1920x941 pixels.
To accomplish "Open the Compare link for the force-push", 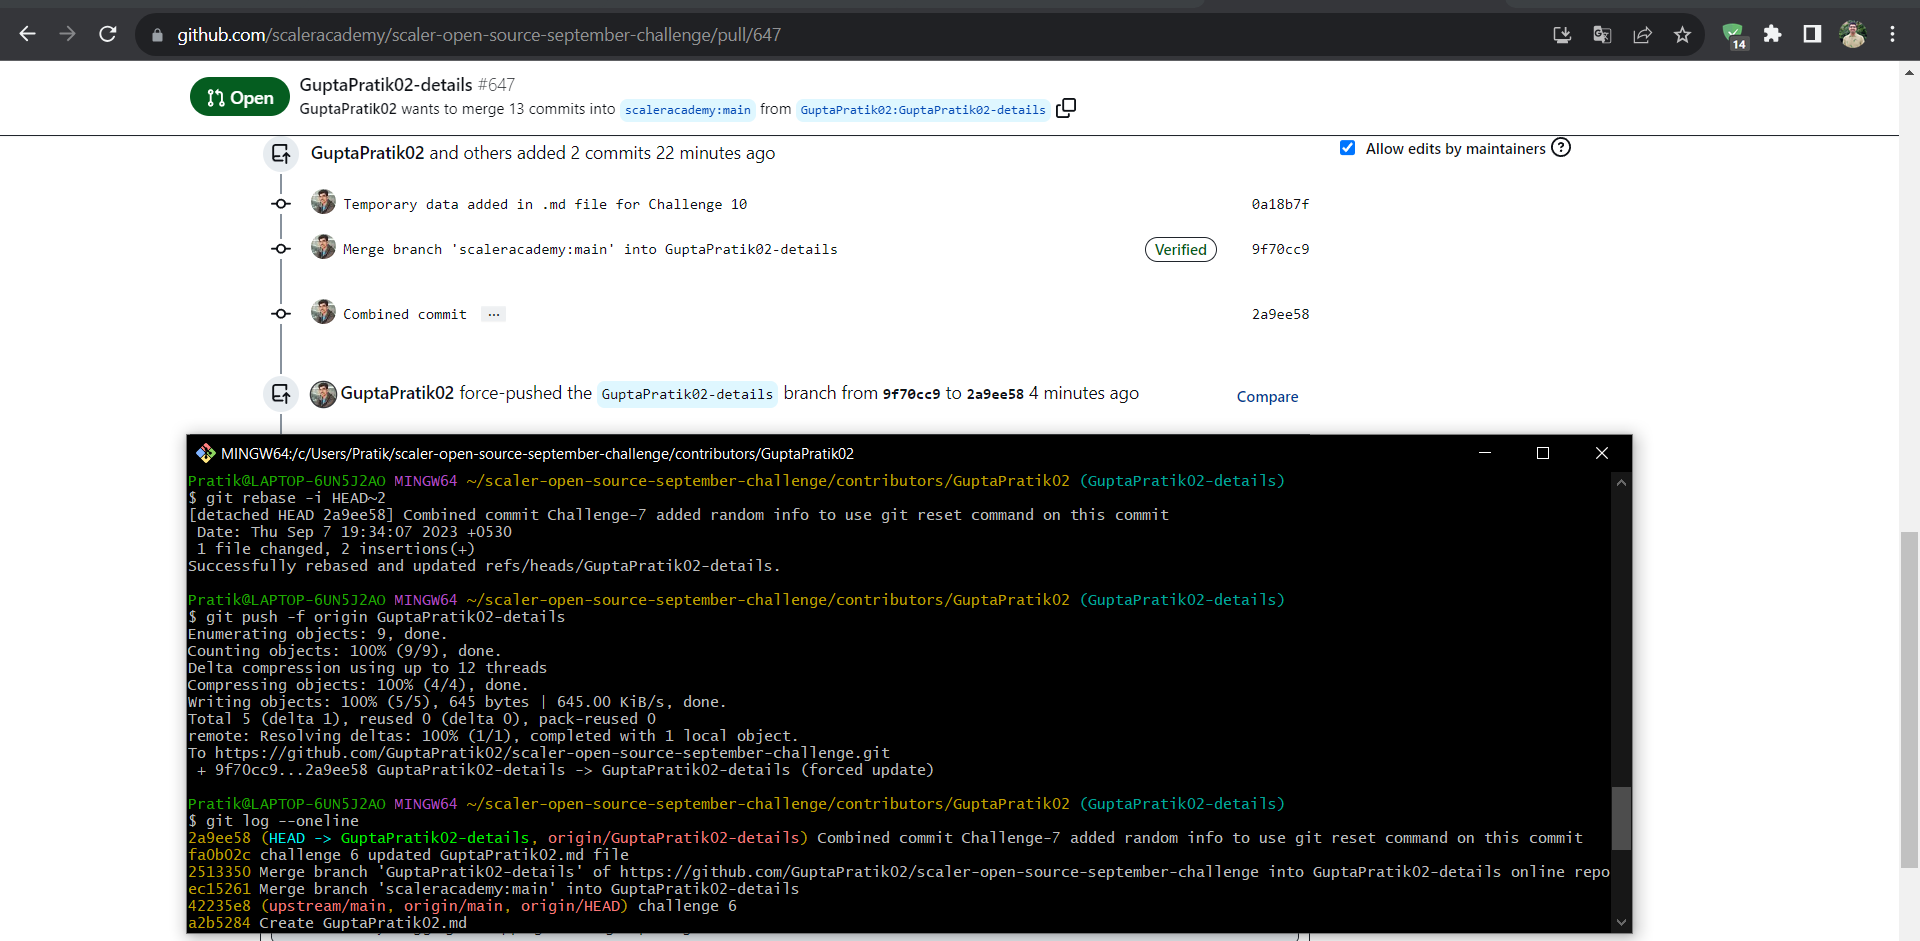I will [x=1267, y=396].
